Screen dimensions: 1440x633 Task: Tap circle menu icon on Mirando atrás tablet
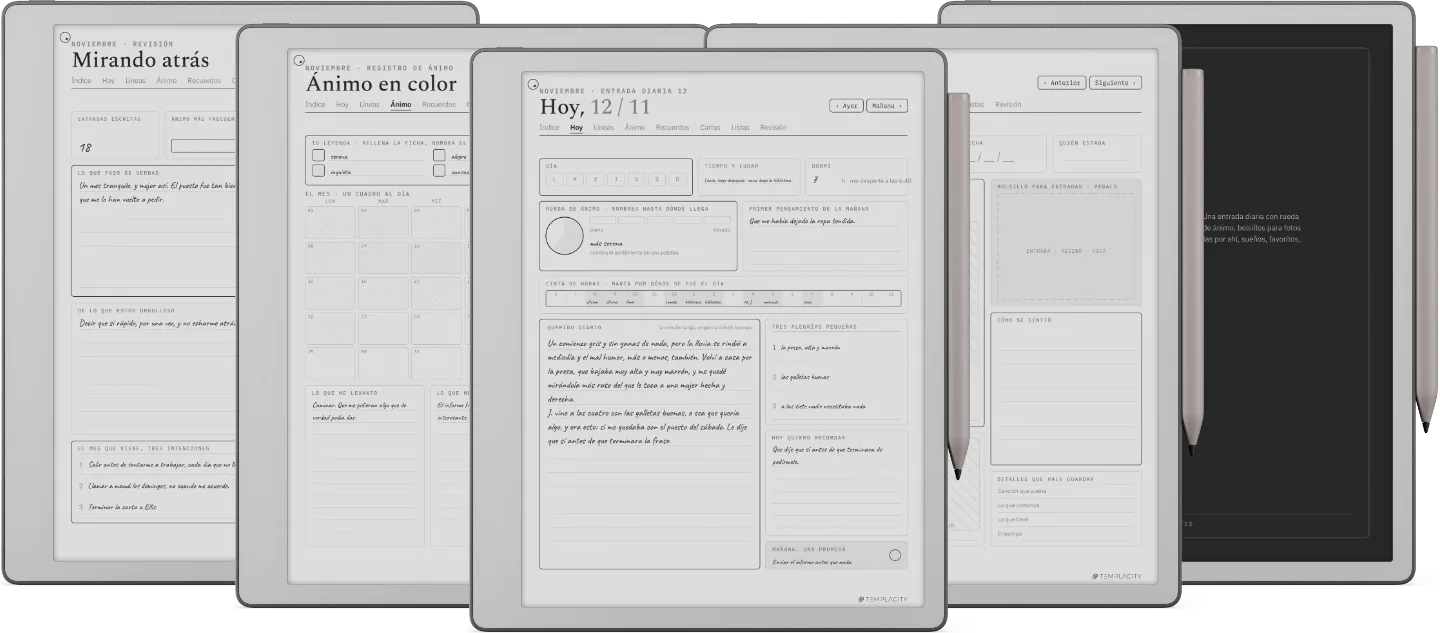(x=65, y=38)
